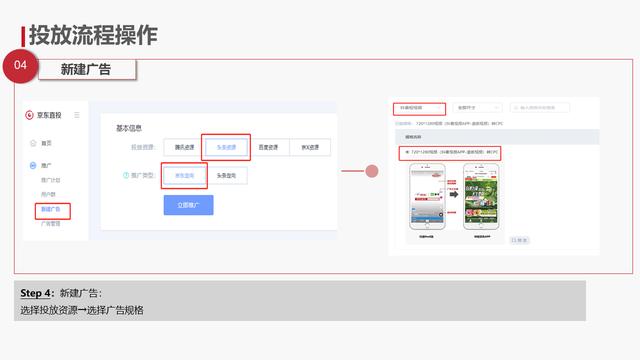Select the second 推广类型 option
Image resolution: width=640 pixels, height=360 pixels.
[227, 176]
